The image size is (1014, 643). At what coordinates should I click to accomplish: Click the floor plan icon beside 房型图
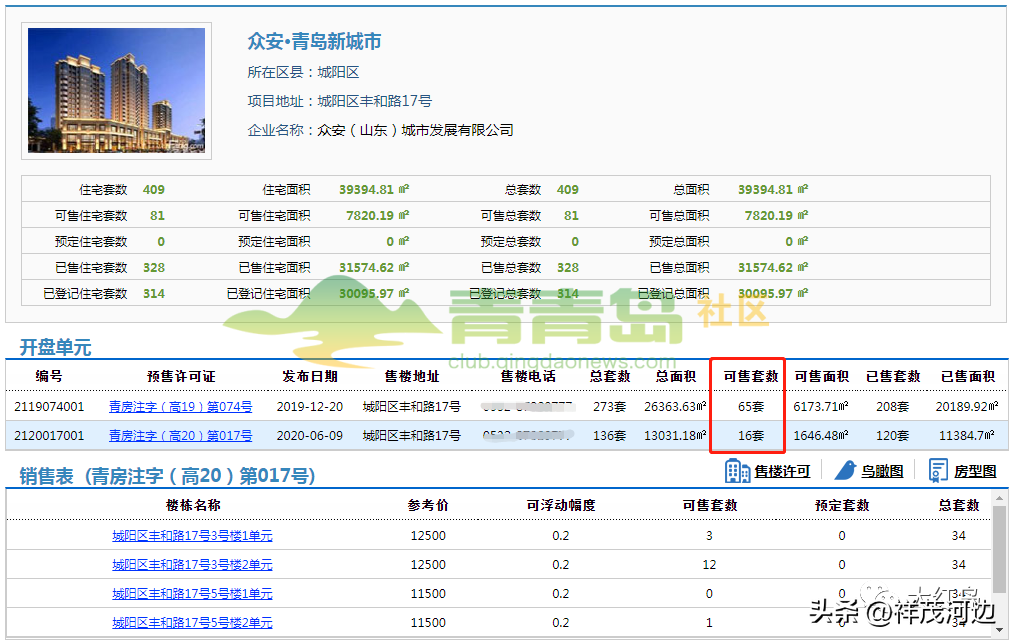click(938, 471)
